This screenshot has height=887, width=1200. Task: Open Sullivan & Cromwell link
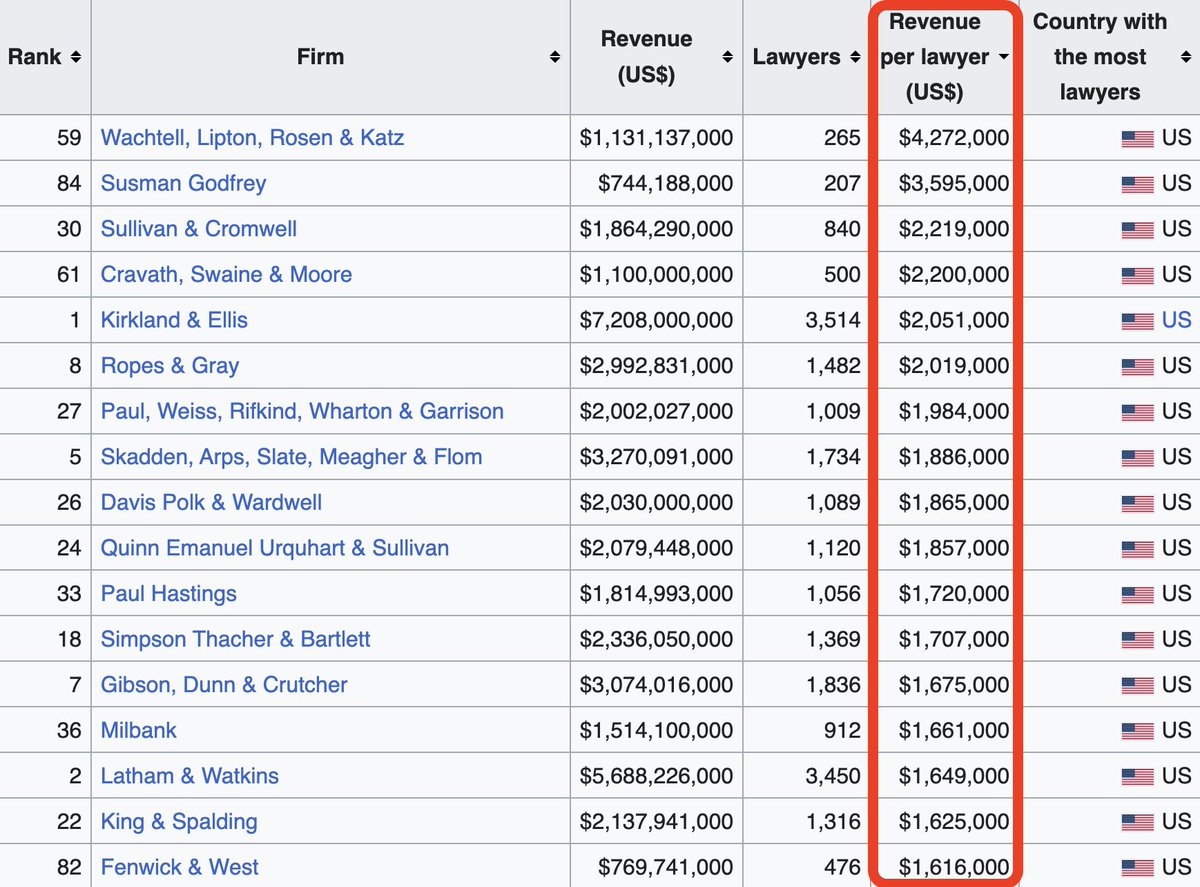(x=199, y=229)
